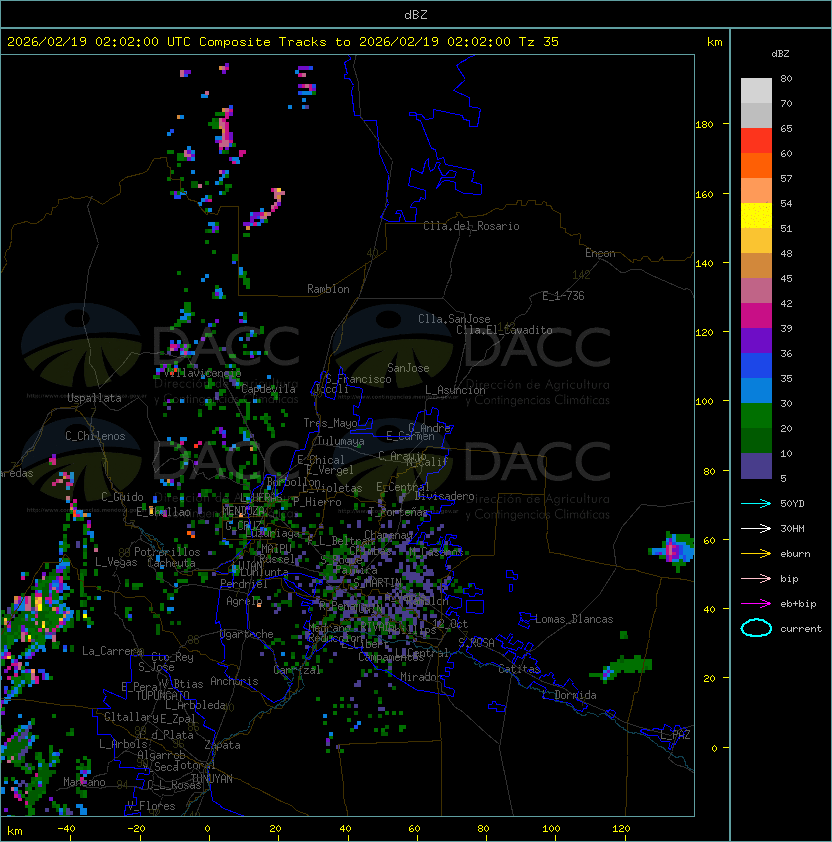Click the 'Tz 35' threshold text
This screenshot has height=842, width=832.
coord(539,42)
